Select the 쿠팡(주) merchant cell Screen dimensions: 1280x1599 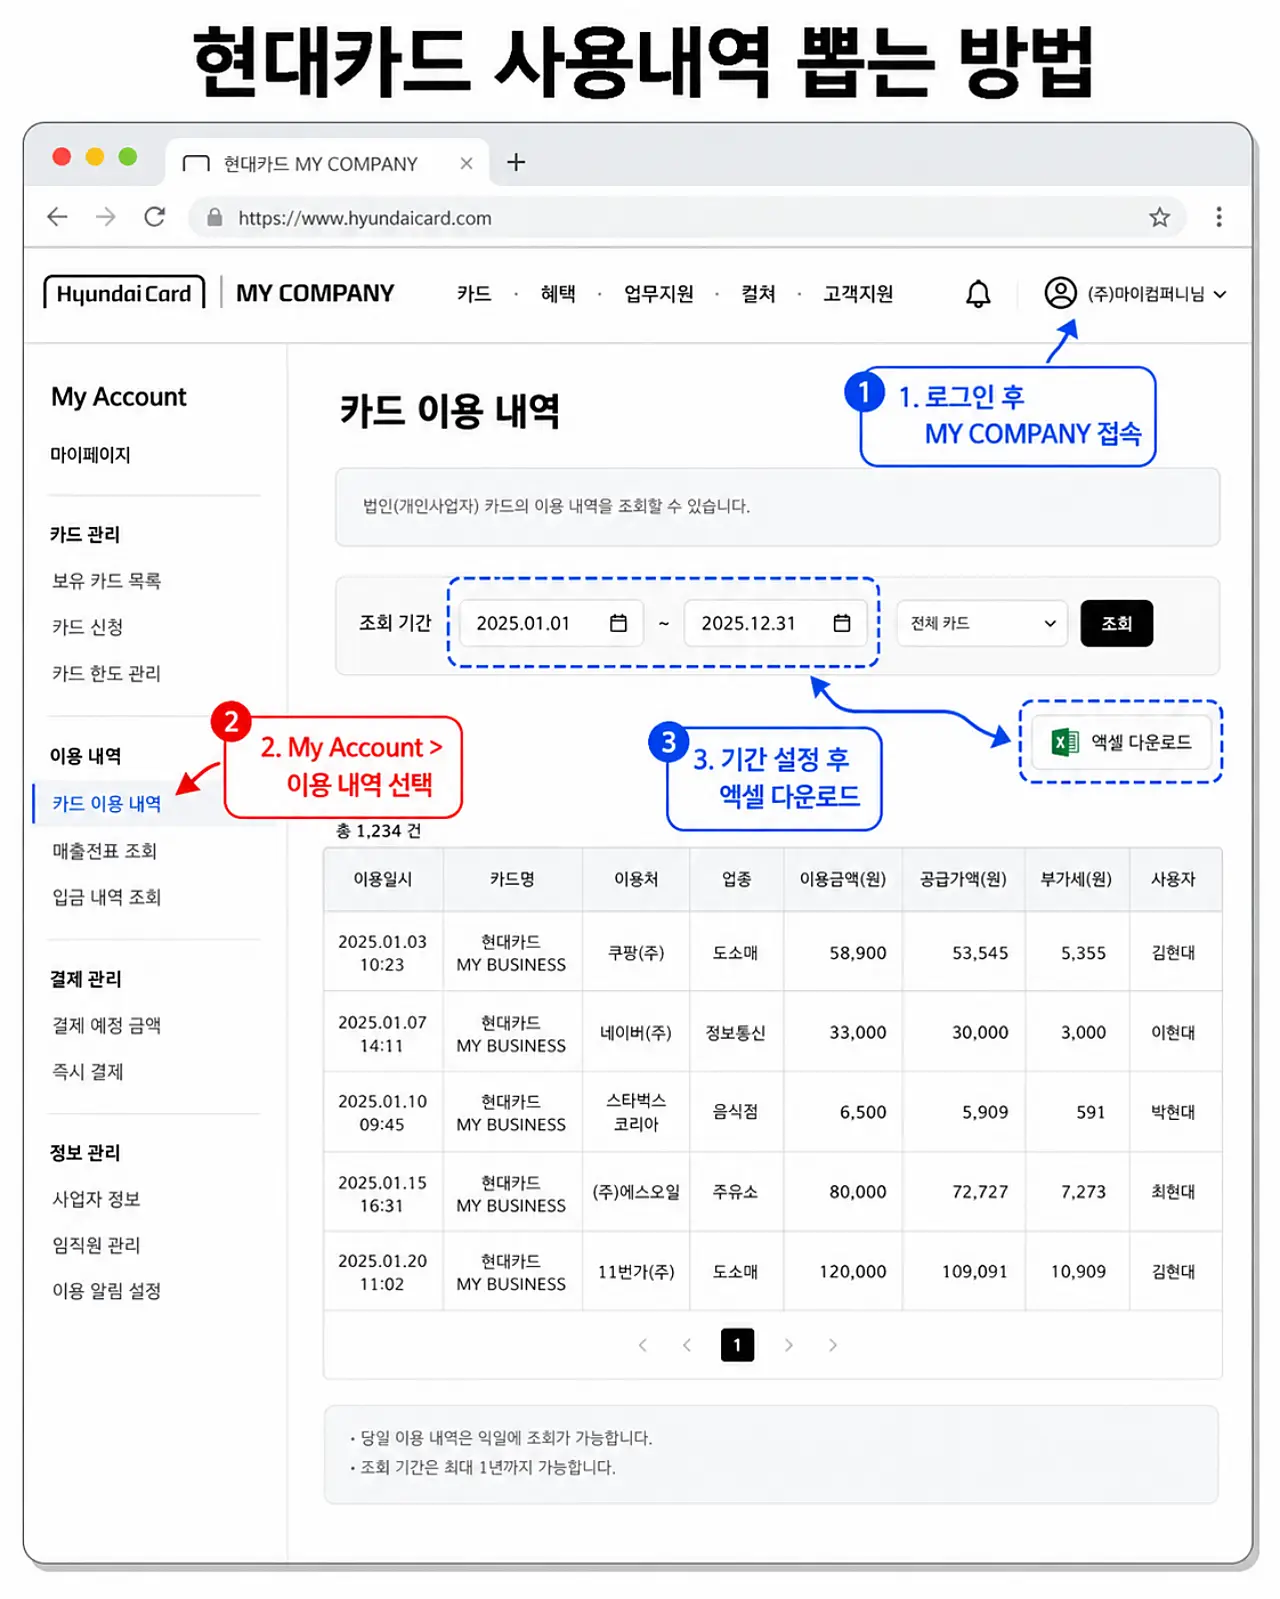pos(636,953)
